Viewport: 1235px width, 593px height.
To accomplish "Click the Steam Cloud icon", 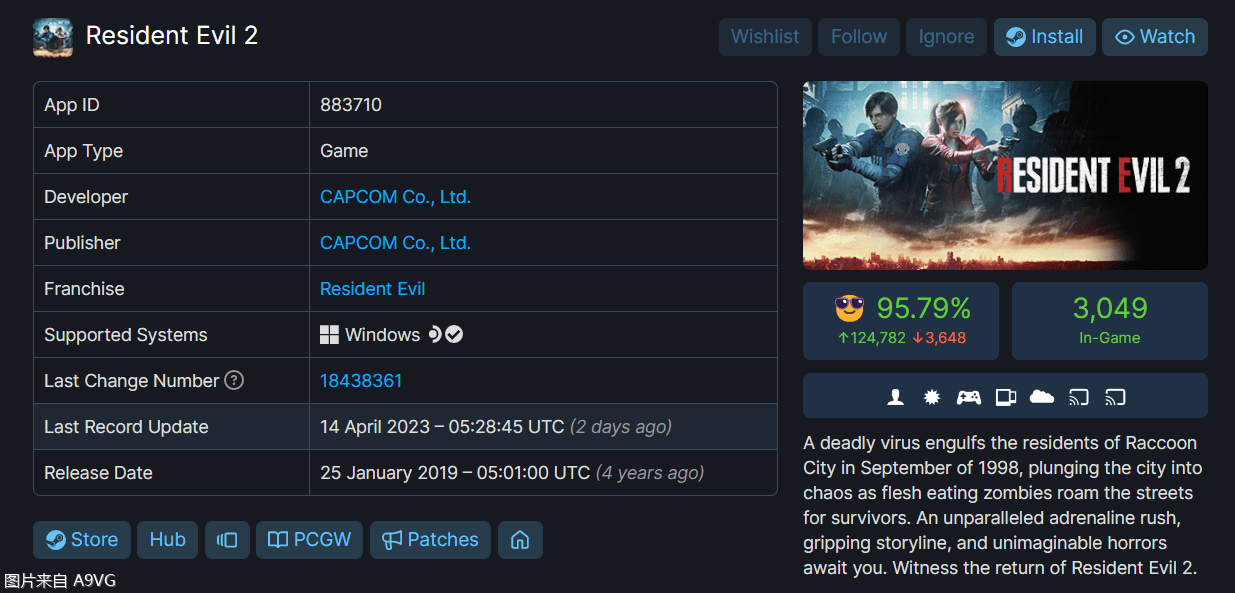I will coord(1042,397).
